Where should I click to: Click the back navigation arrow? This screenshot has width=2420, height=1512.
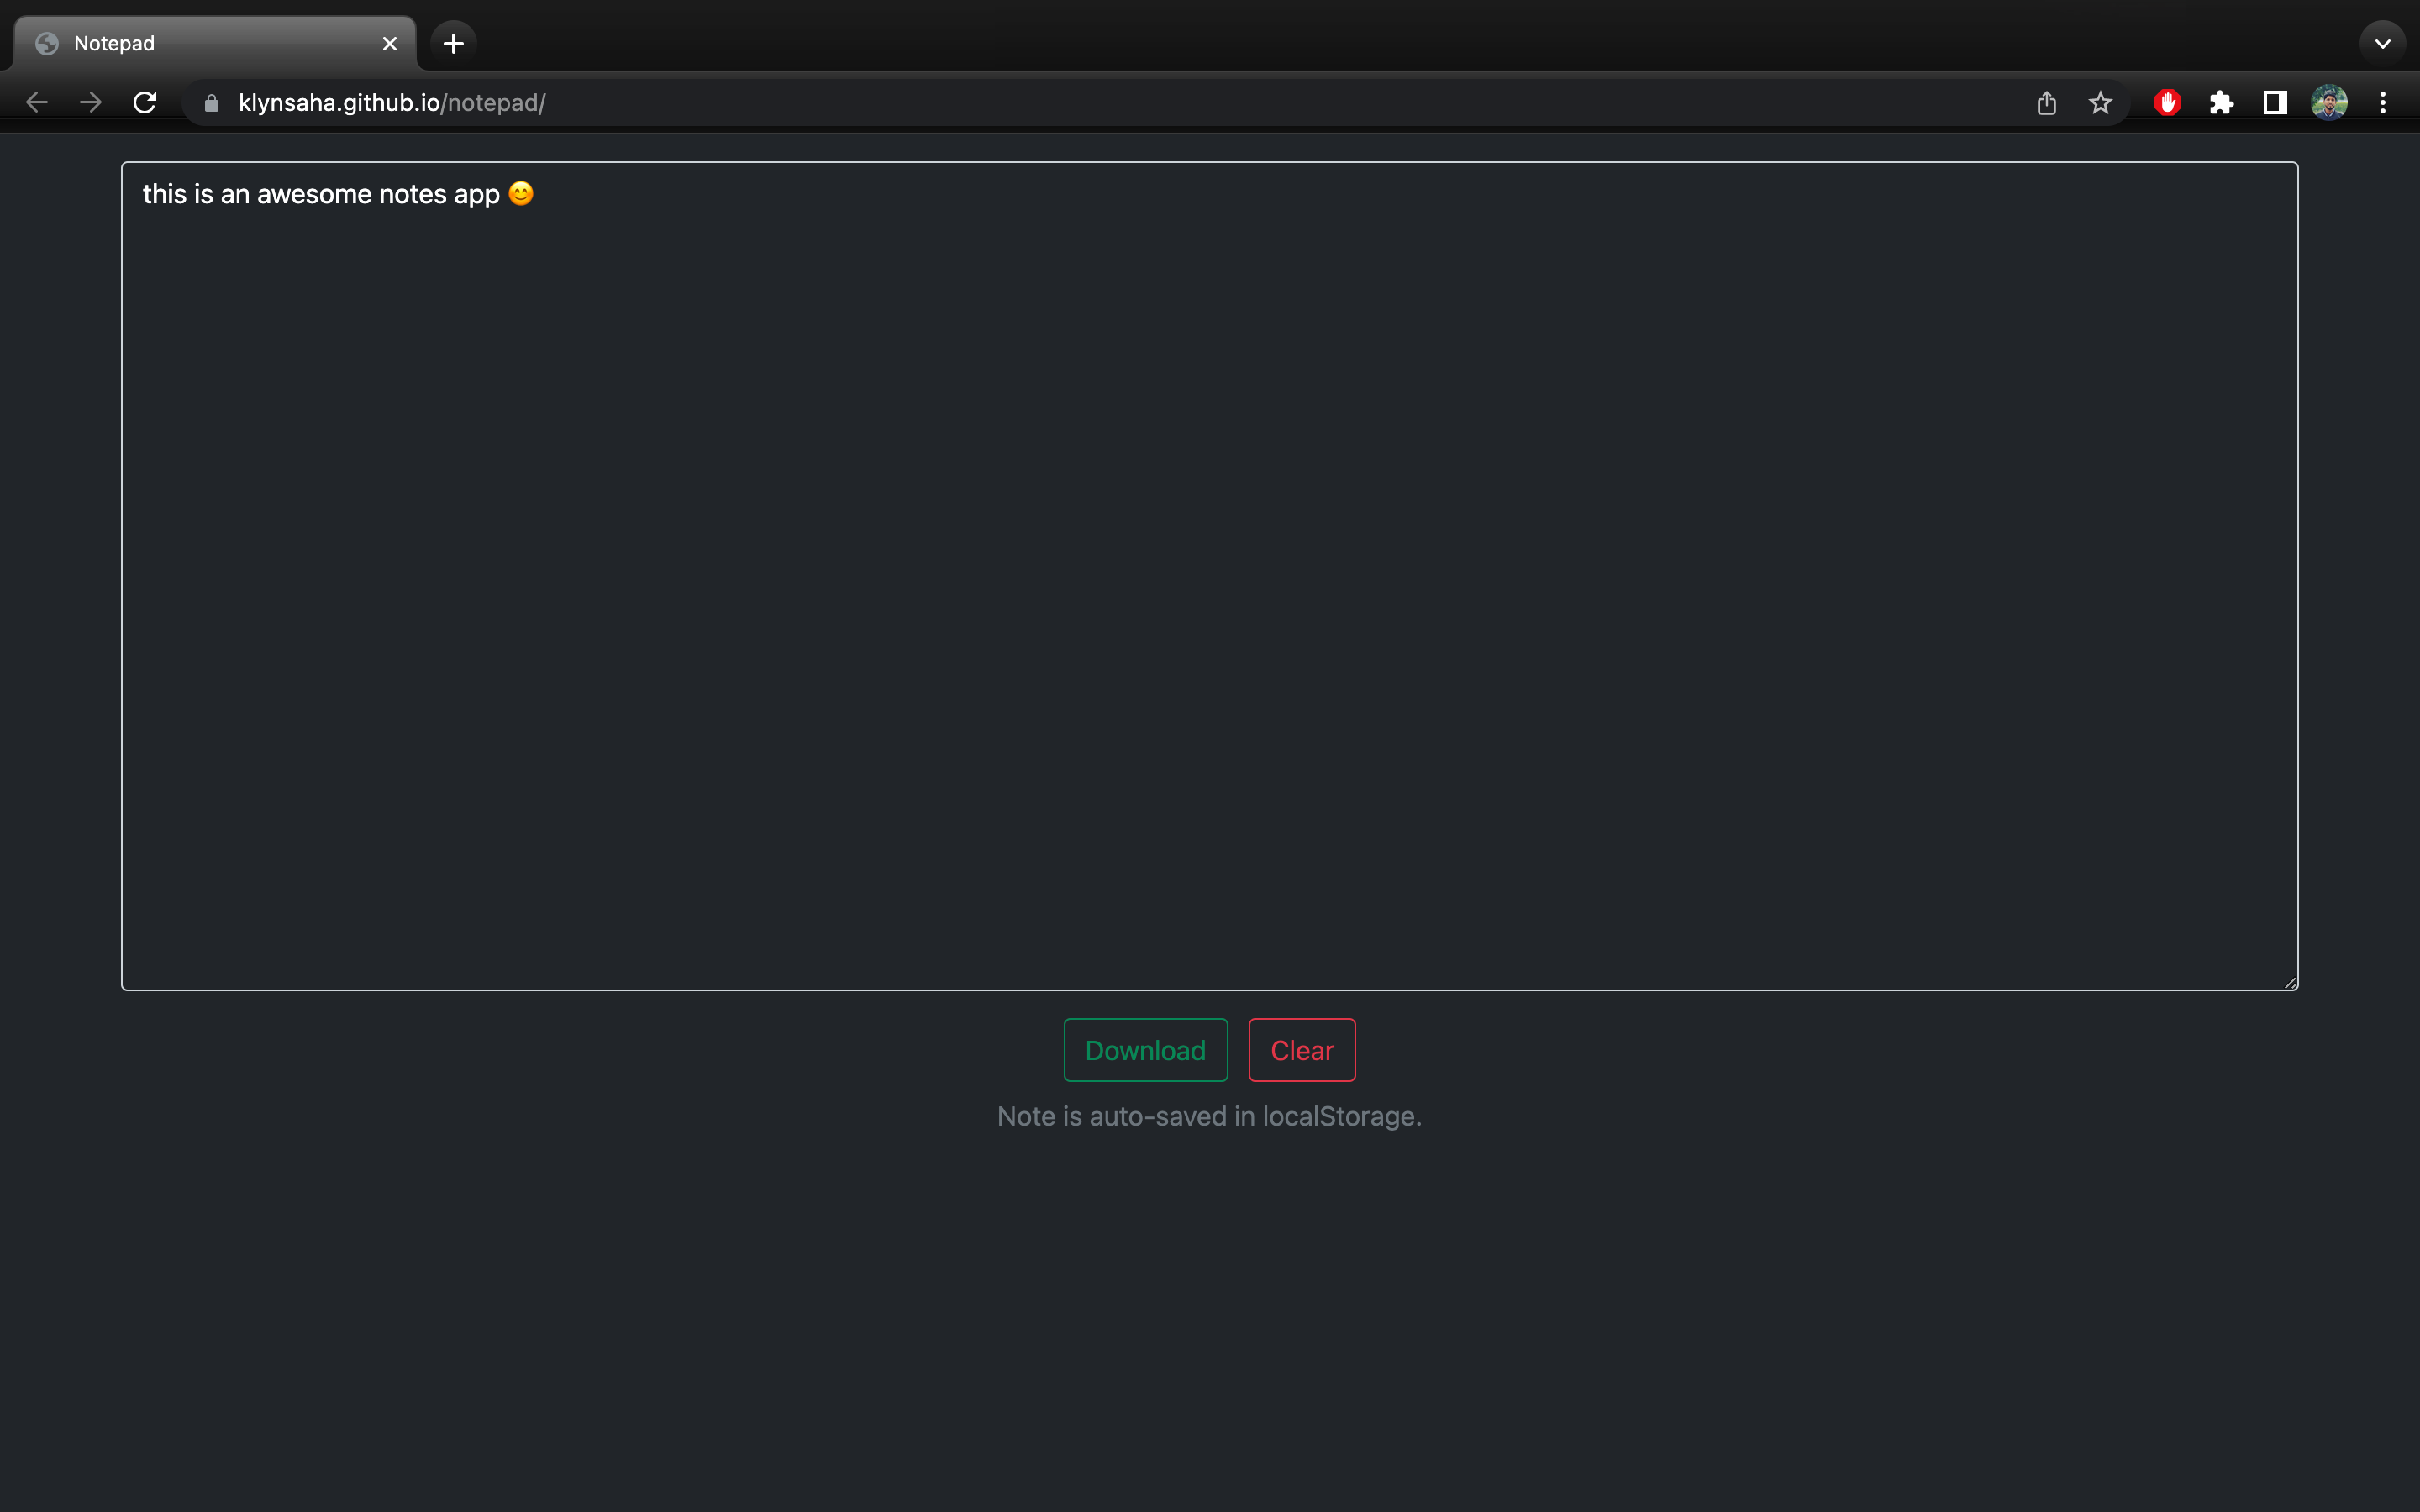[36, 102]
